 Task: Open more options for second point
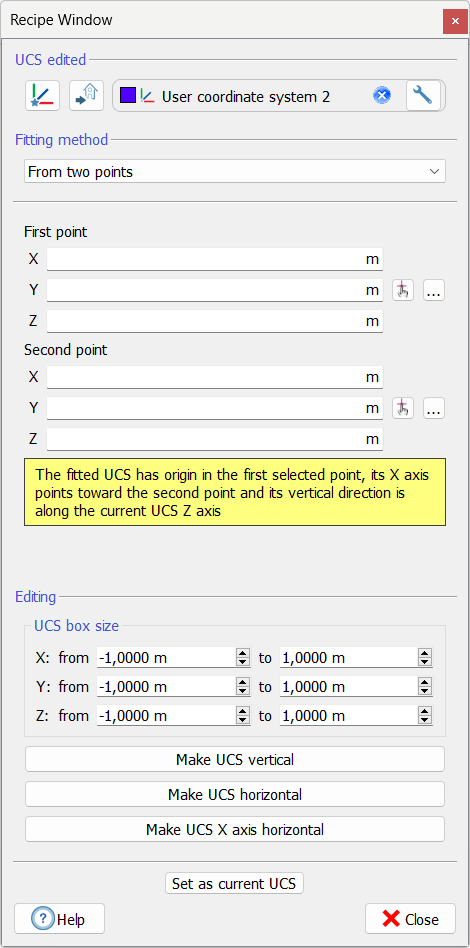[434, 409]
